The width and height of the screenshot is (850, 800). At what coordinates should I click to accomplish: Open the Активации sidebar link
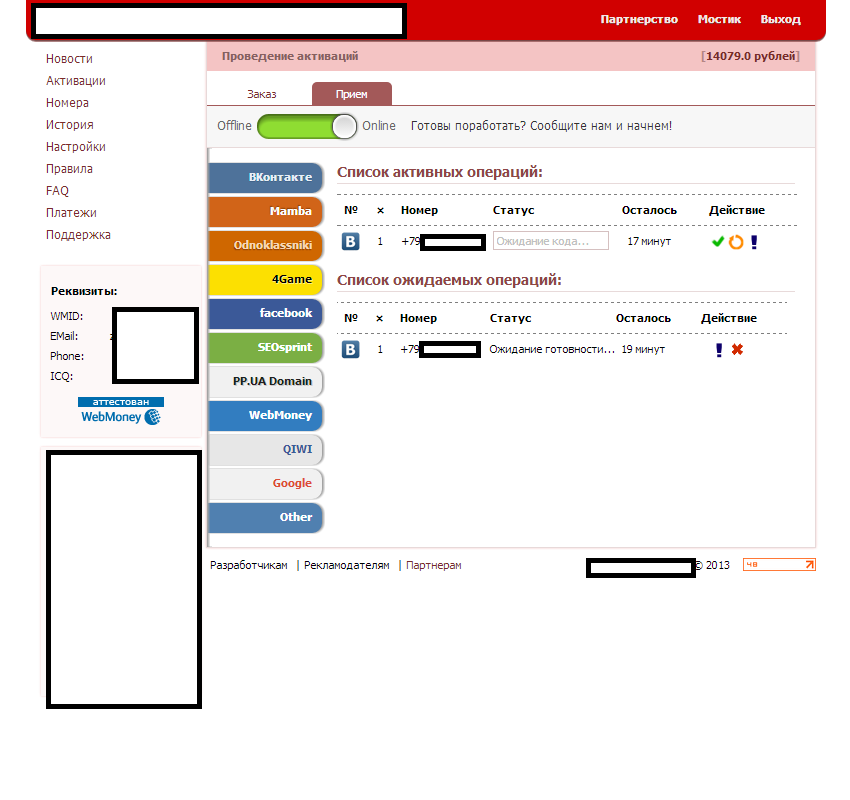point(75,81)
